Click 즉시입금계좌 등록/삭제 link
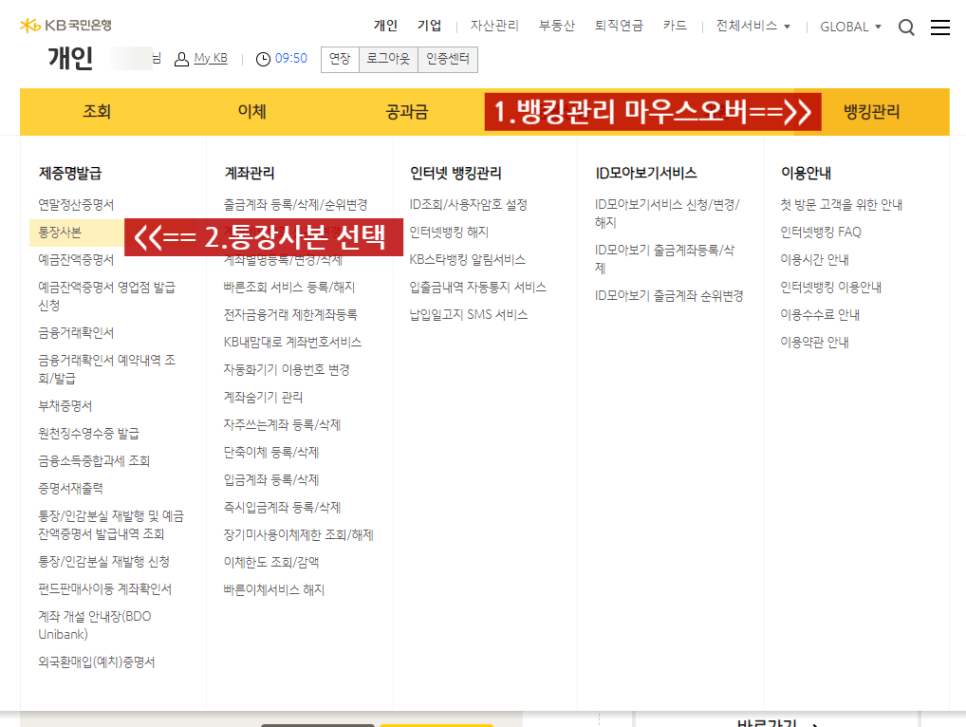This screenshot has width=966, height=727. point(282,507)
